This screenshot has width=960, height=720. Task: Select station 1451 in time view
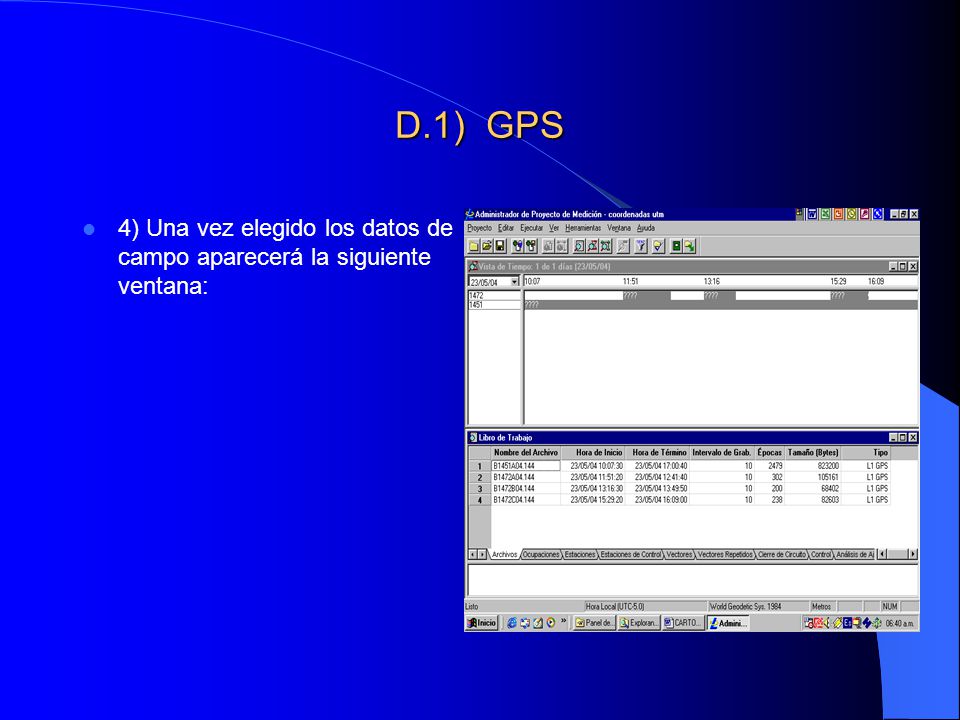point(494,305)
